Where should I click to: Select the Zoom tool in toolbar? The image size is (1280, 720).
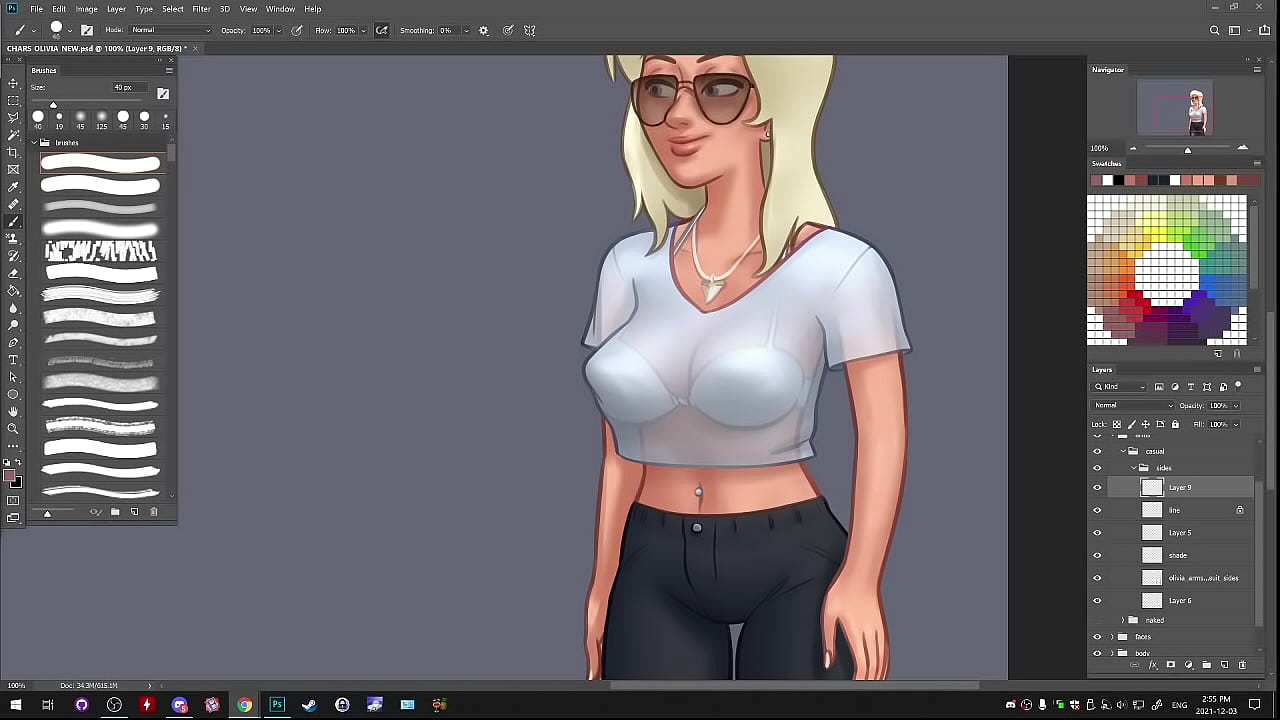(x=13, y=428)
